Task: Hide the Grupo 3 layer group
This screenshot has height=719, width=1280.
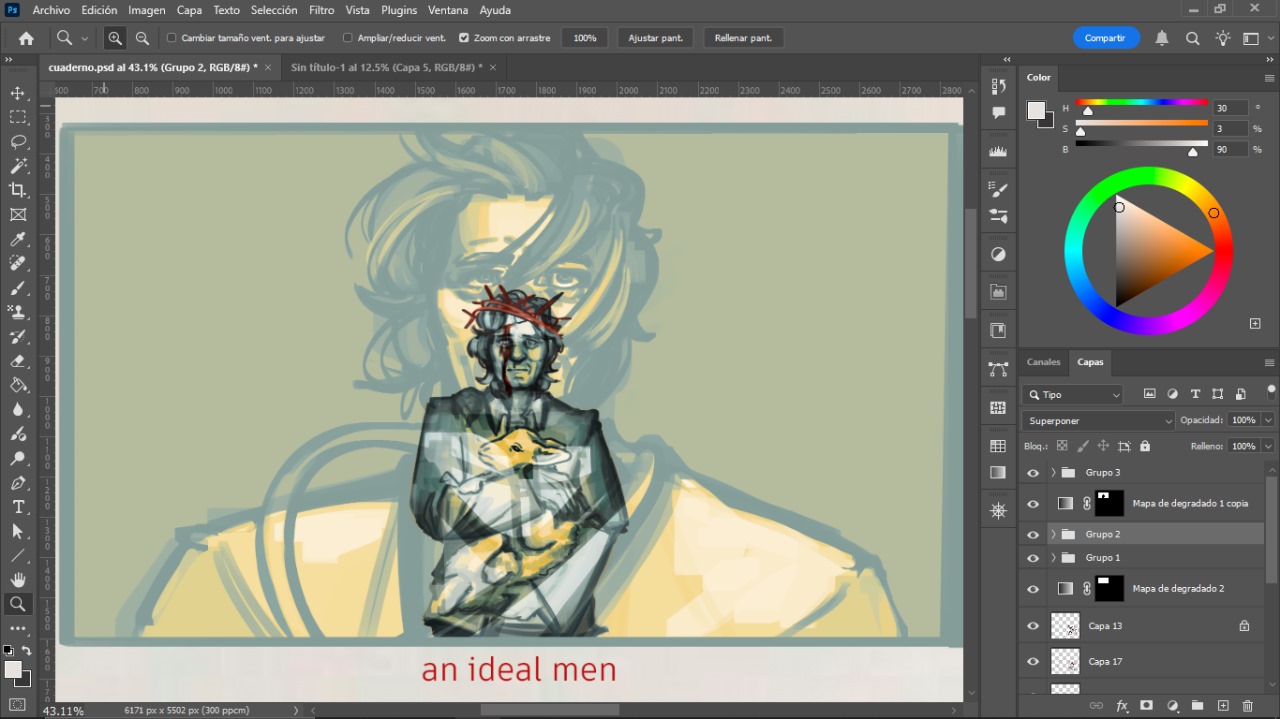Action: tap(1033, 472)
